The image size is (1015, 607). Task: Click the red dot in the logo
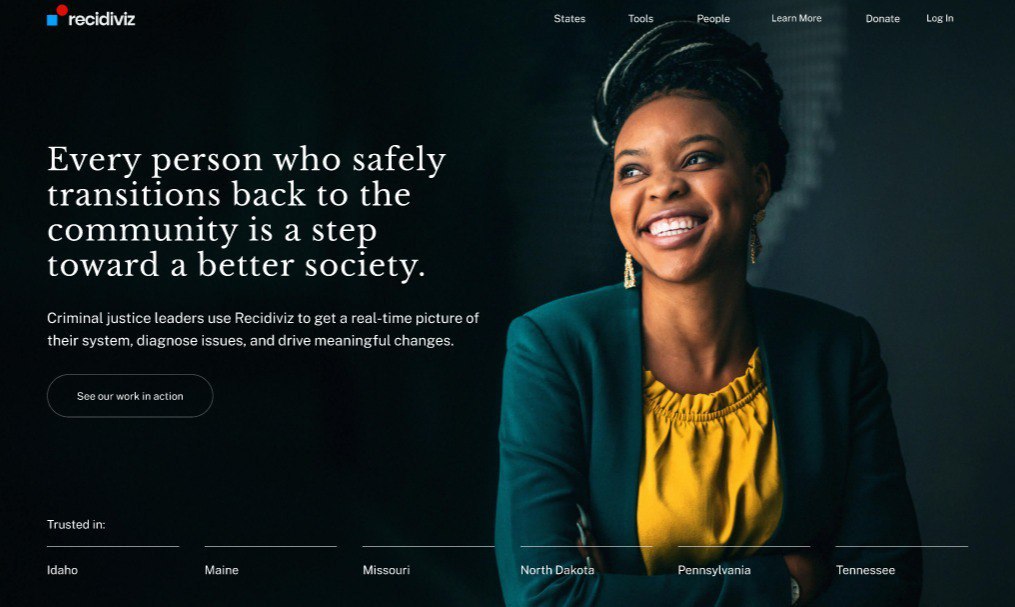[62, 10]
